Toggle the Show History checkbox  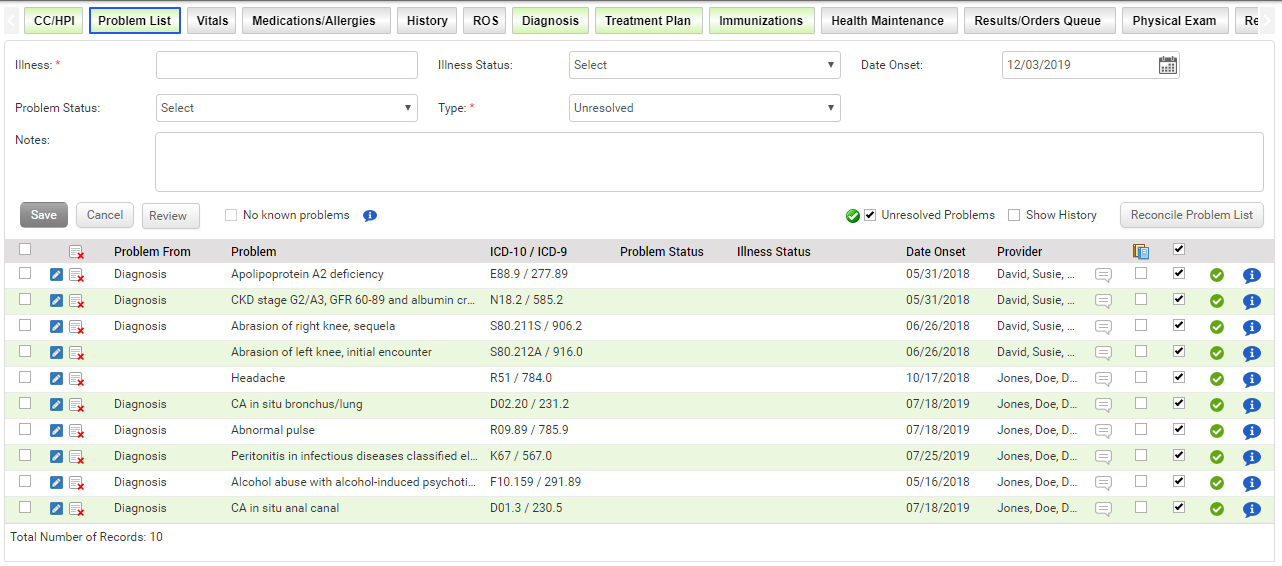(1014, 215)
